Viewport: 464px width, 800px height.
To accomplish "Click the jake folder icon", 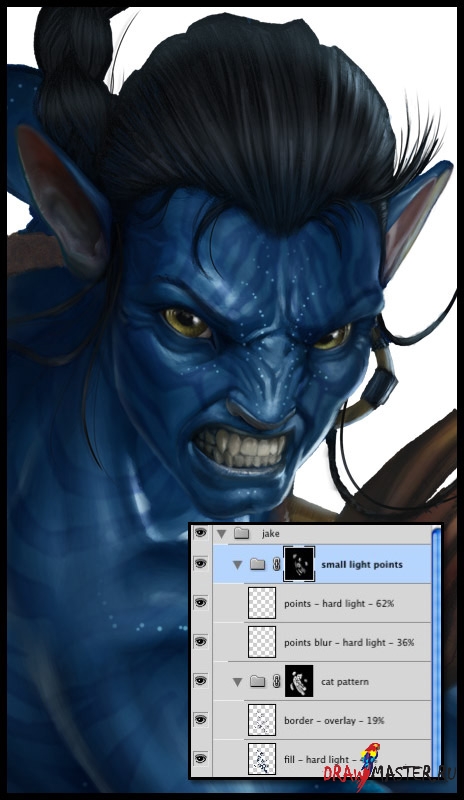I will pos(241,534).
